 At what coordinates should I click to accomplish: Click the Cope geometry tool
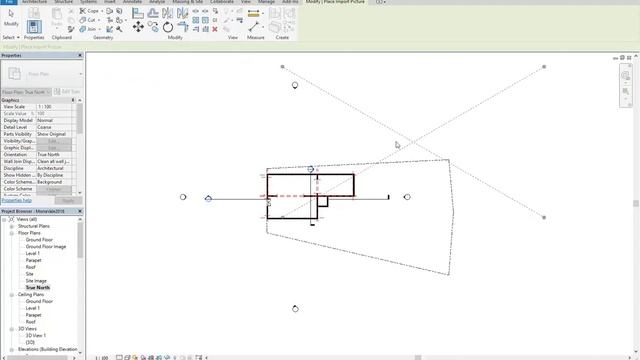coord(89,11)
